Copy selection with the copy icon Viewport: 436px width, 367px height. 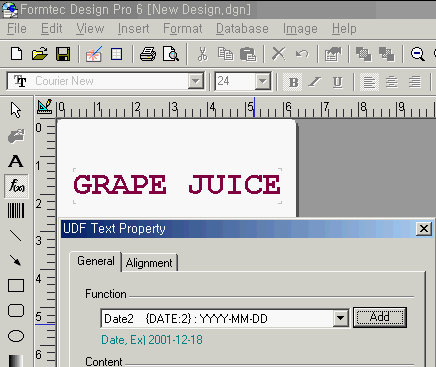pos(225,54)
